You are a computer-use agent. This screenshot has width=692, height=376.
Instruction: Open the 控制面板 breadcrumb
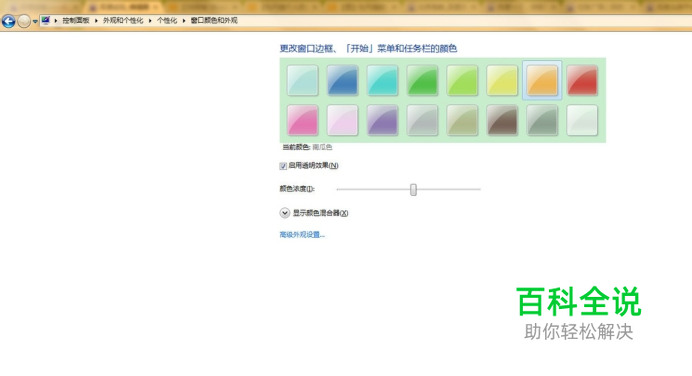(x=75, y=21)
